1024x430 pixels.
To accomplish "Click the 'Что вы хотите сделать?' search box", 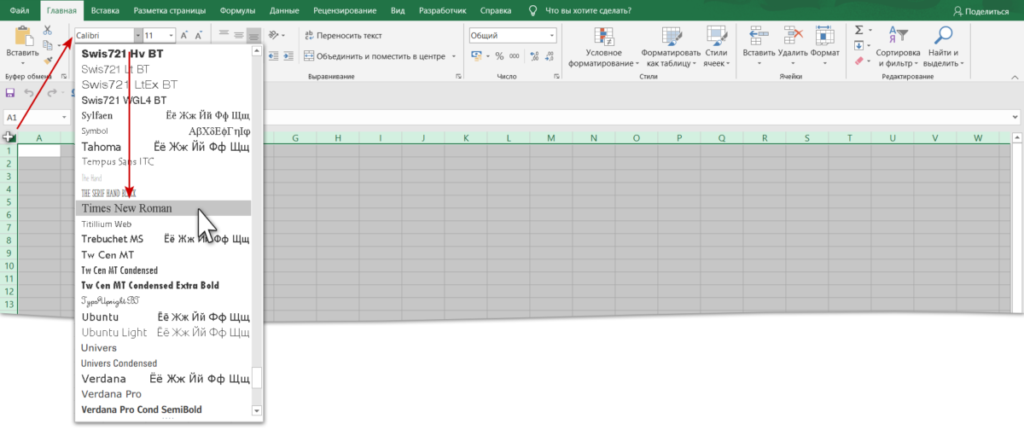I will (x=579, y=11).
